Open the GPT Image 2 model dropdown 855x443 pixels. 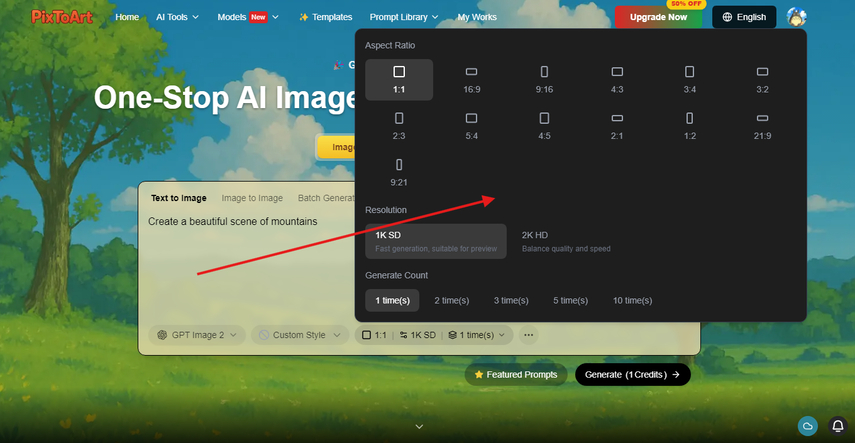pos(196,335)
